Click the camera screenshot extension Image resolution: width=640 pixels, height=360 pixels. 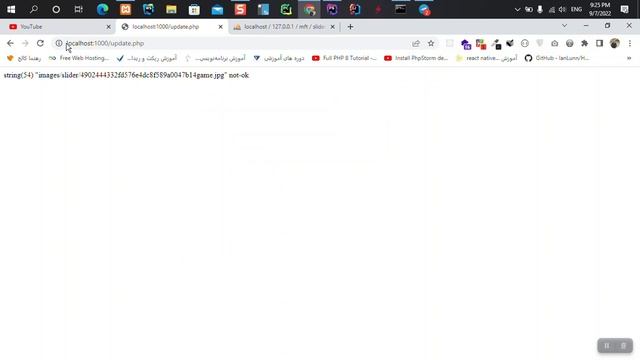pos(554,43)
